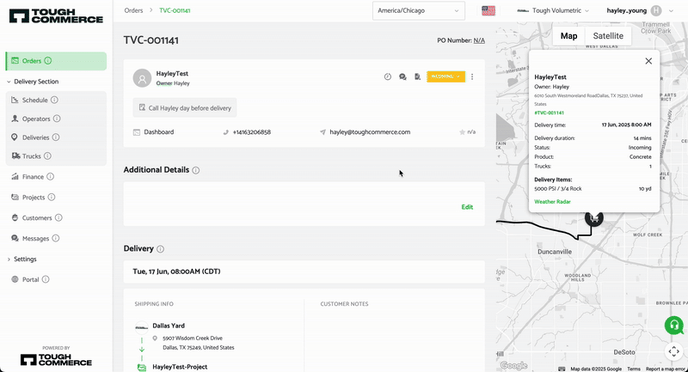Open the Weather Radar link
The height and width of the screenshot is (372, 688).
(x=552, y=202)
